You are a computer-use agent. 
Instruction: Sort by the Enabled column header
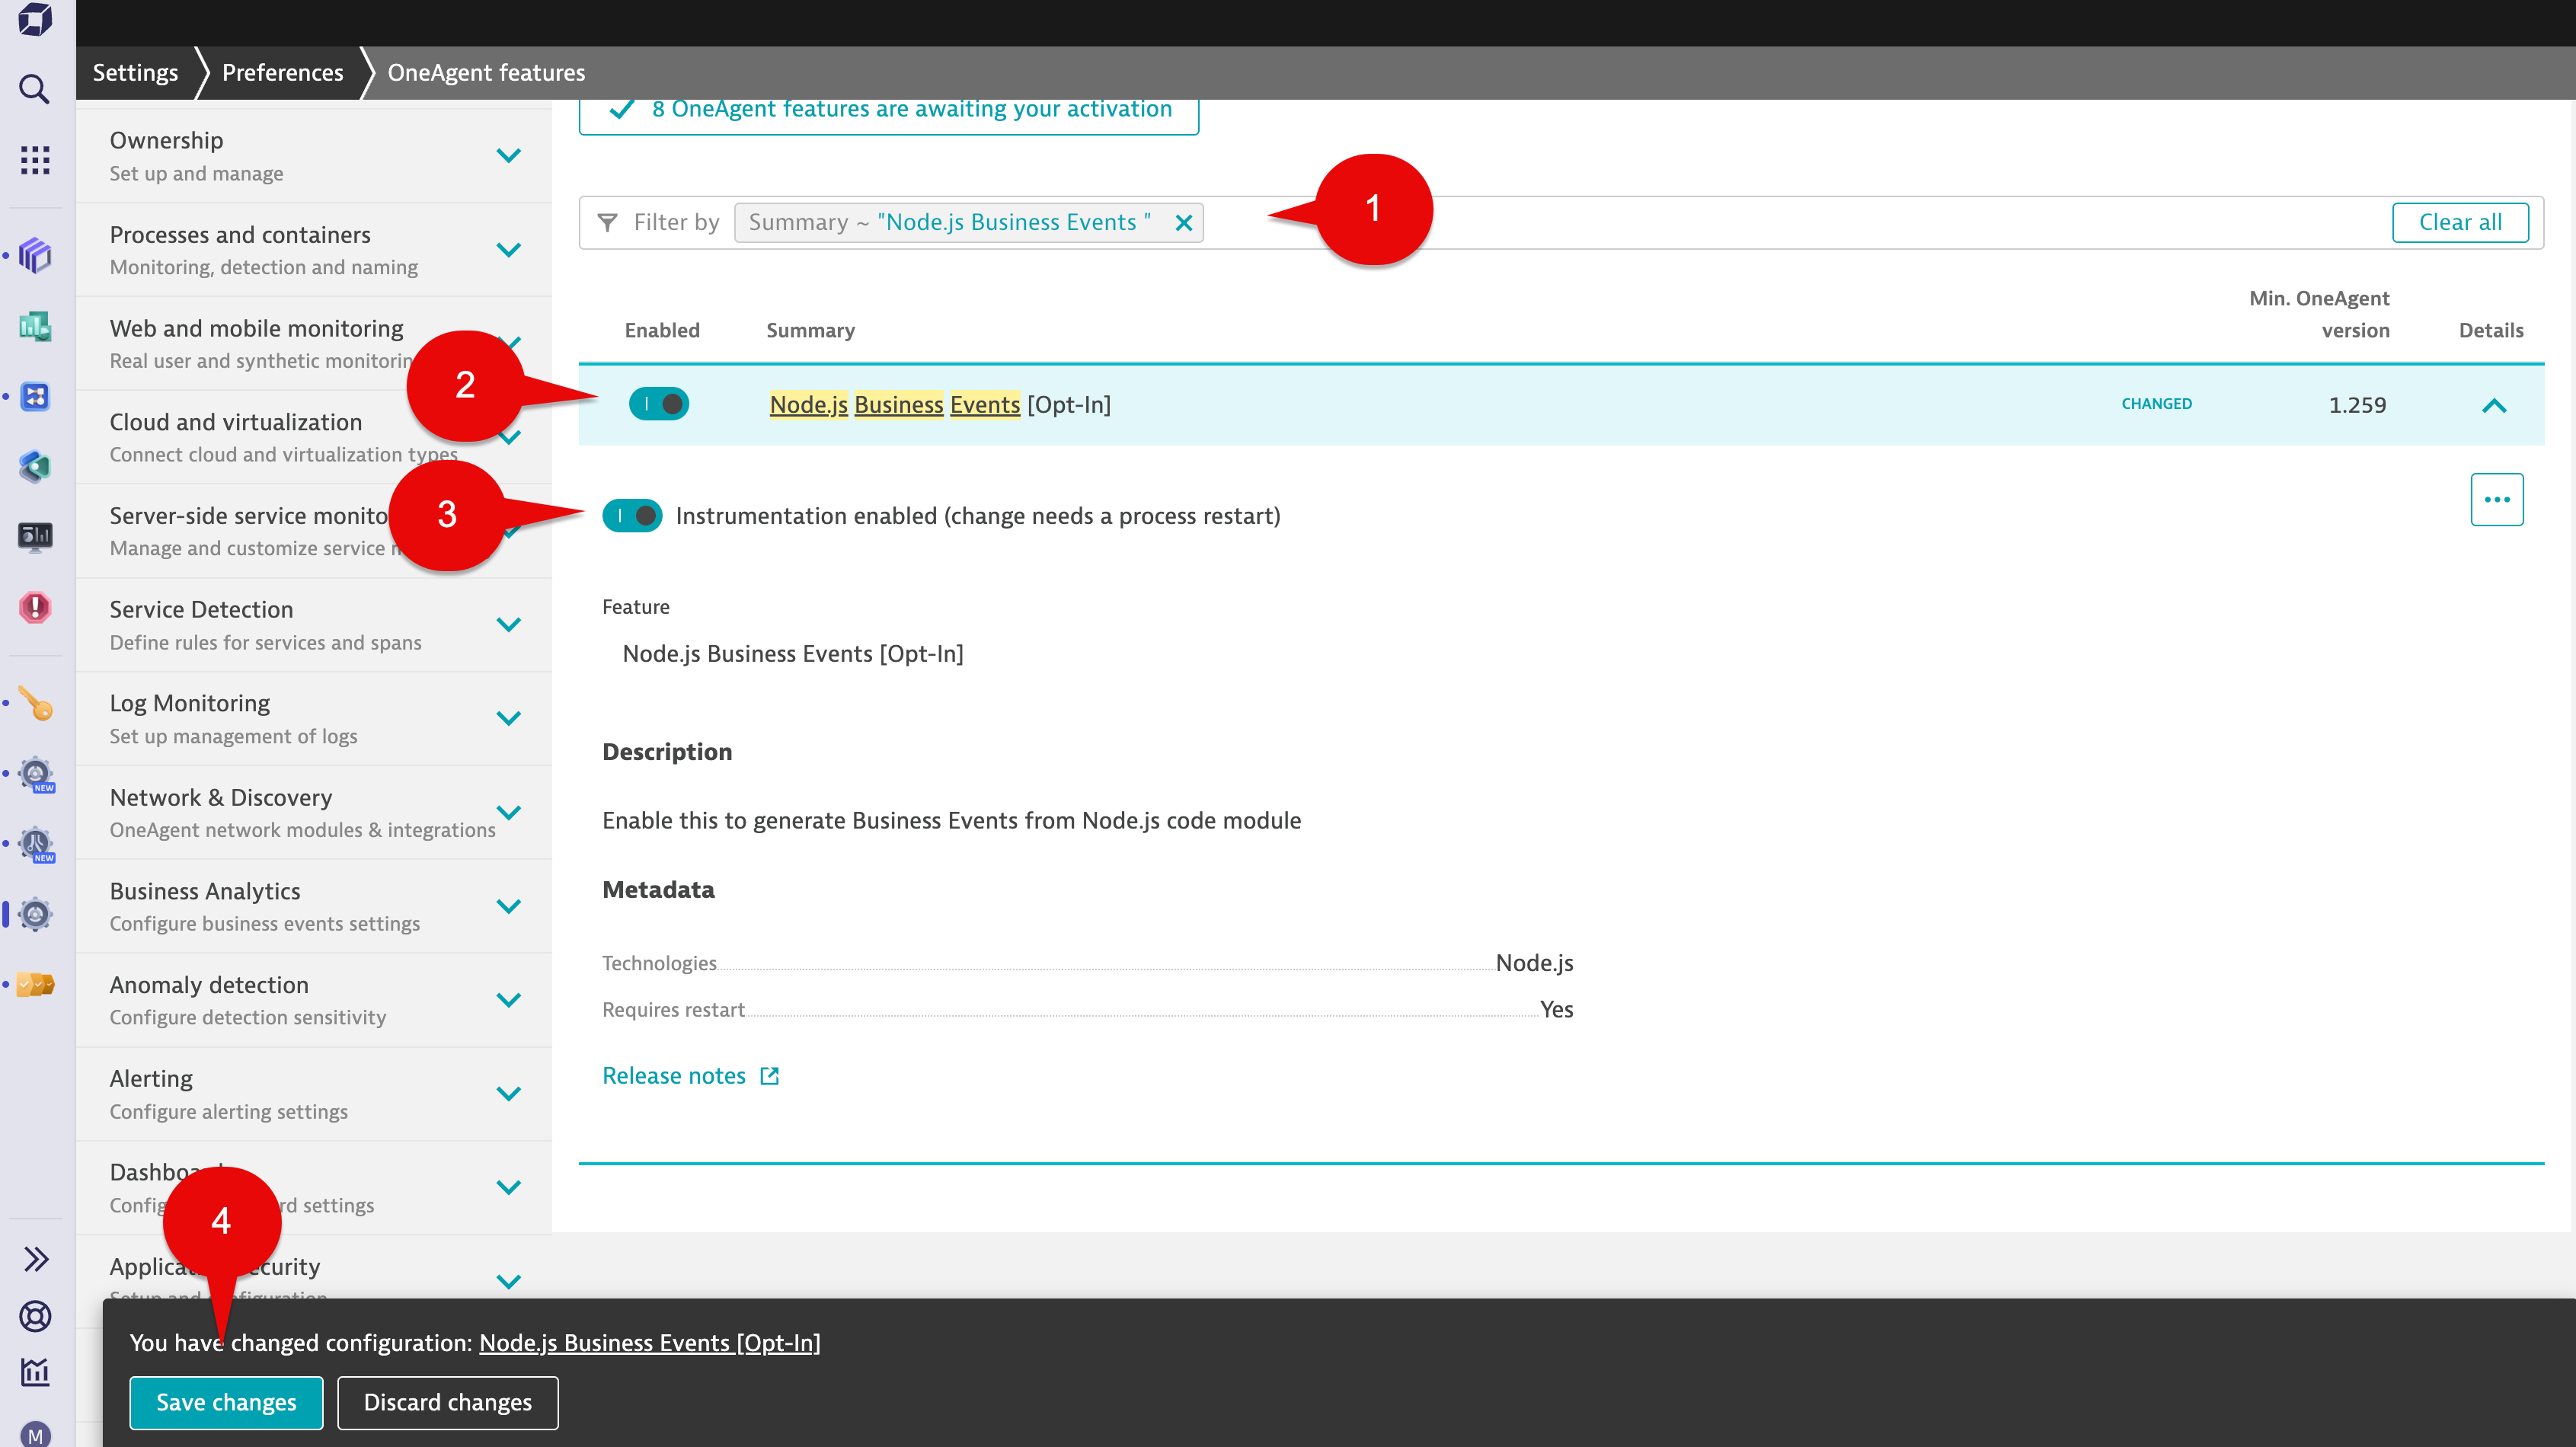[662, 330]
